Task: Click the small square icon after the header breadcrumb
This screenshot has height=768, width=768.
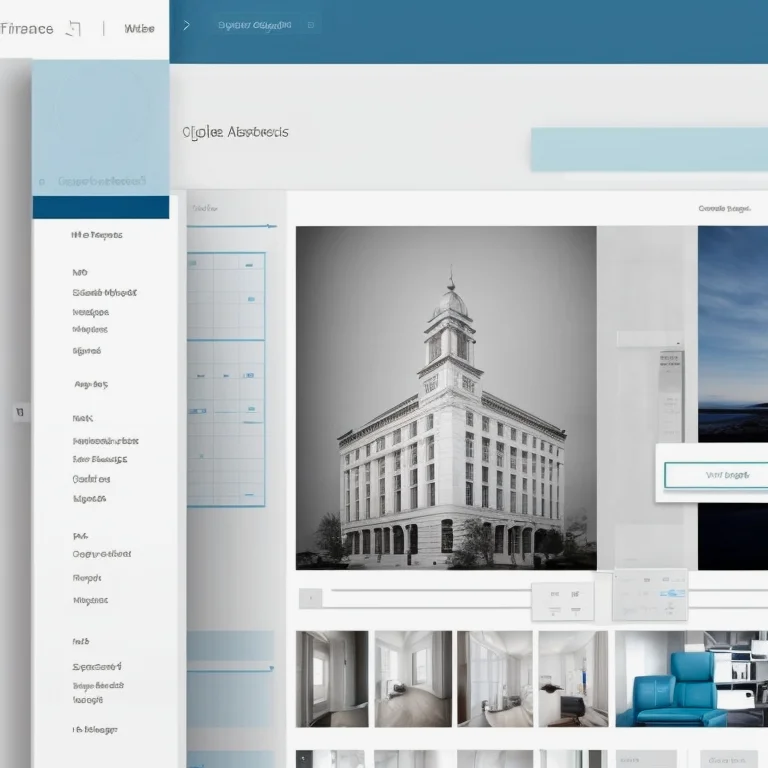Action: tap(311, 25)
